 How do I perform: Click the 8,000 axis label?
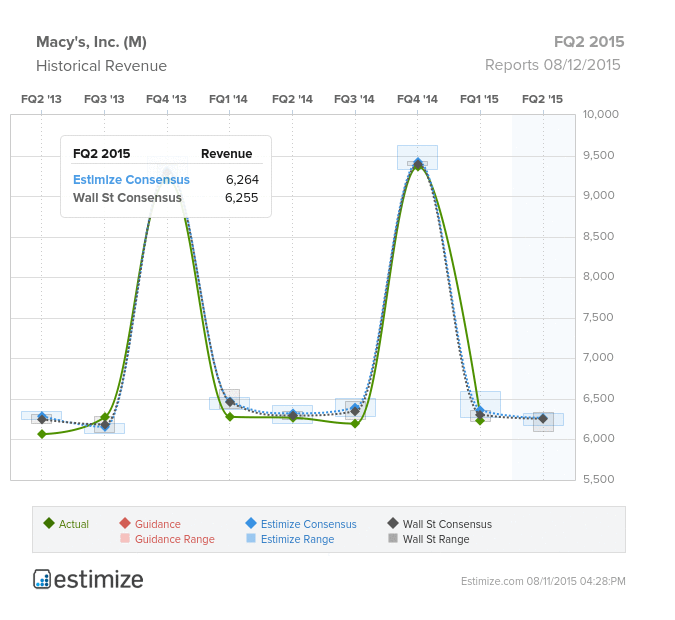point(598,276)
